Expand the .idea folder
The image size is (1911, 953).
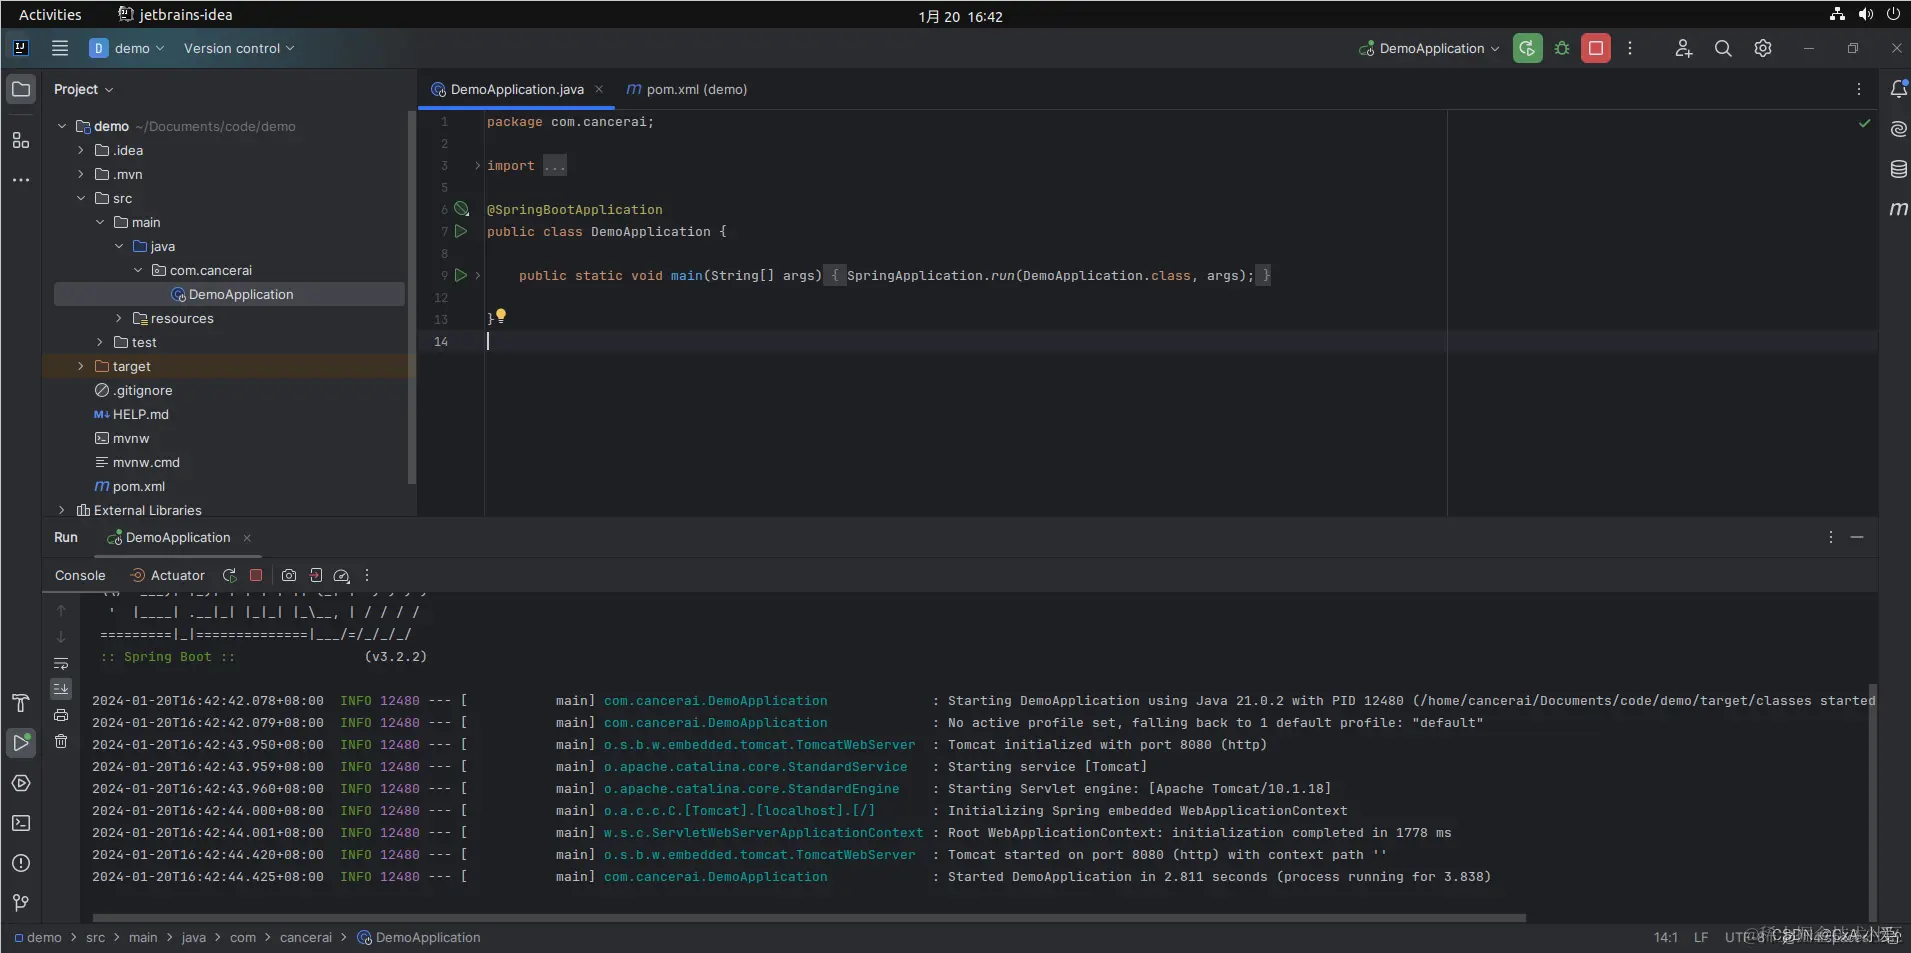pyautogui.click(x=81, y=150)
